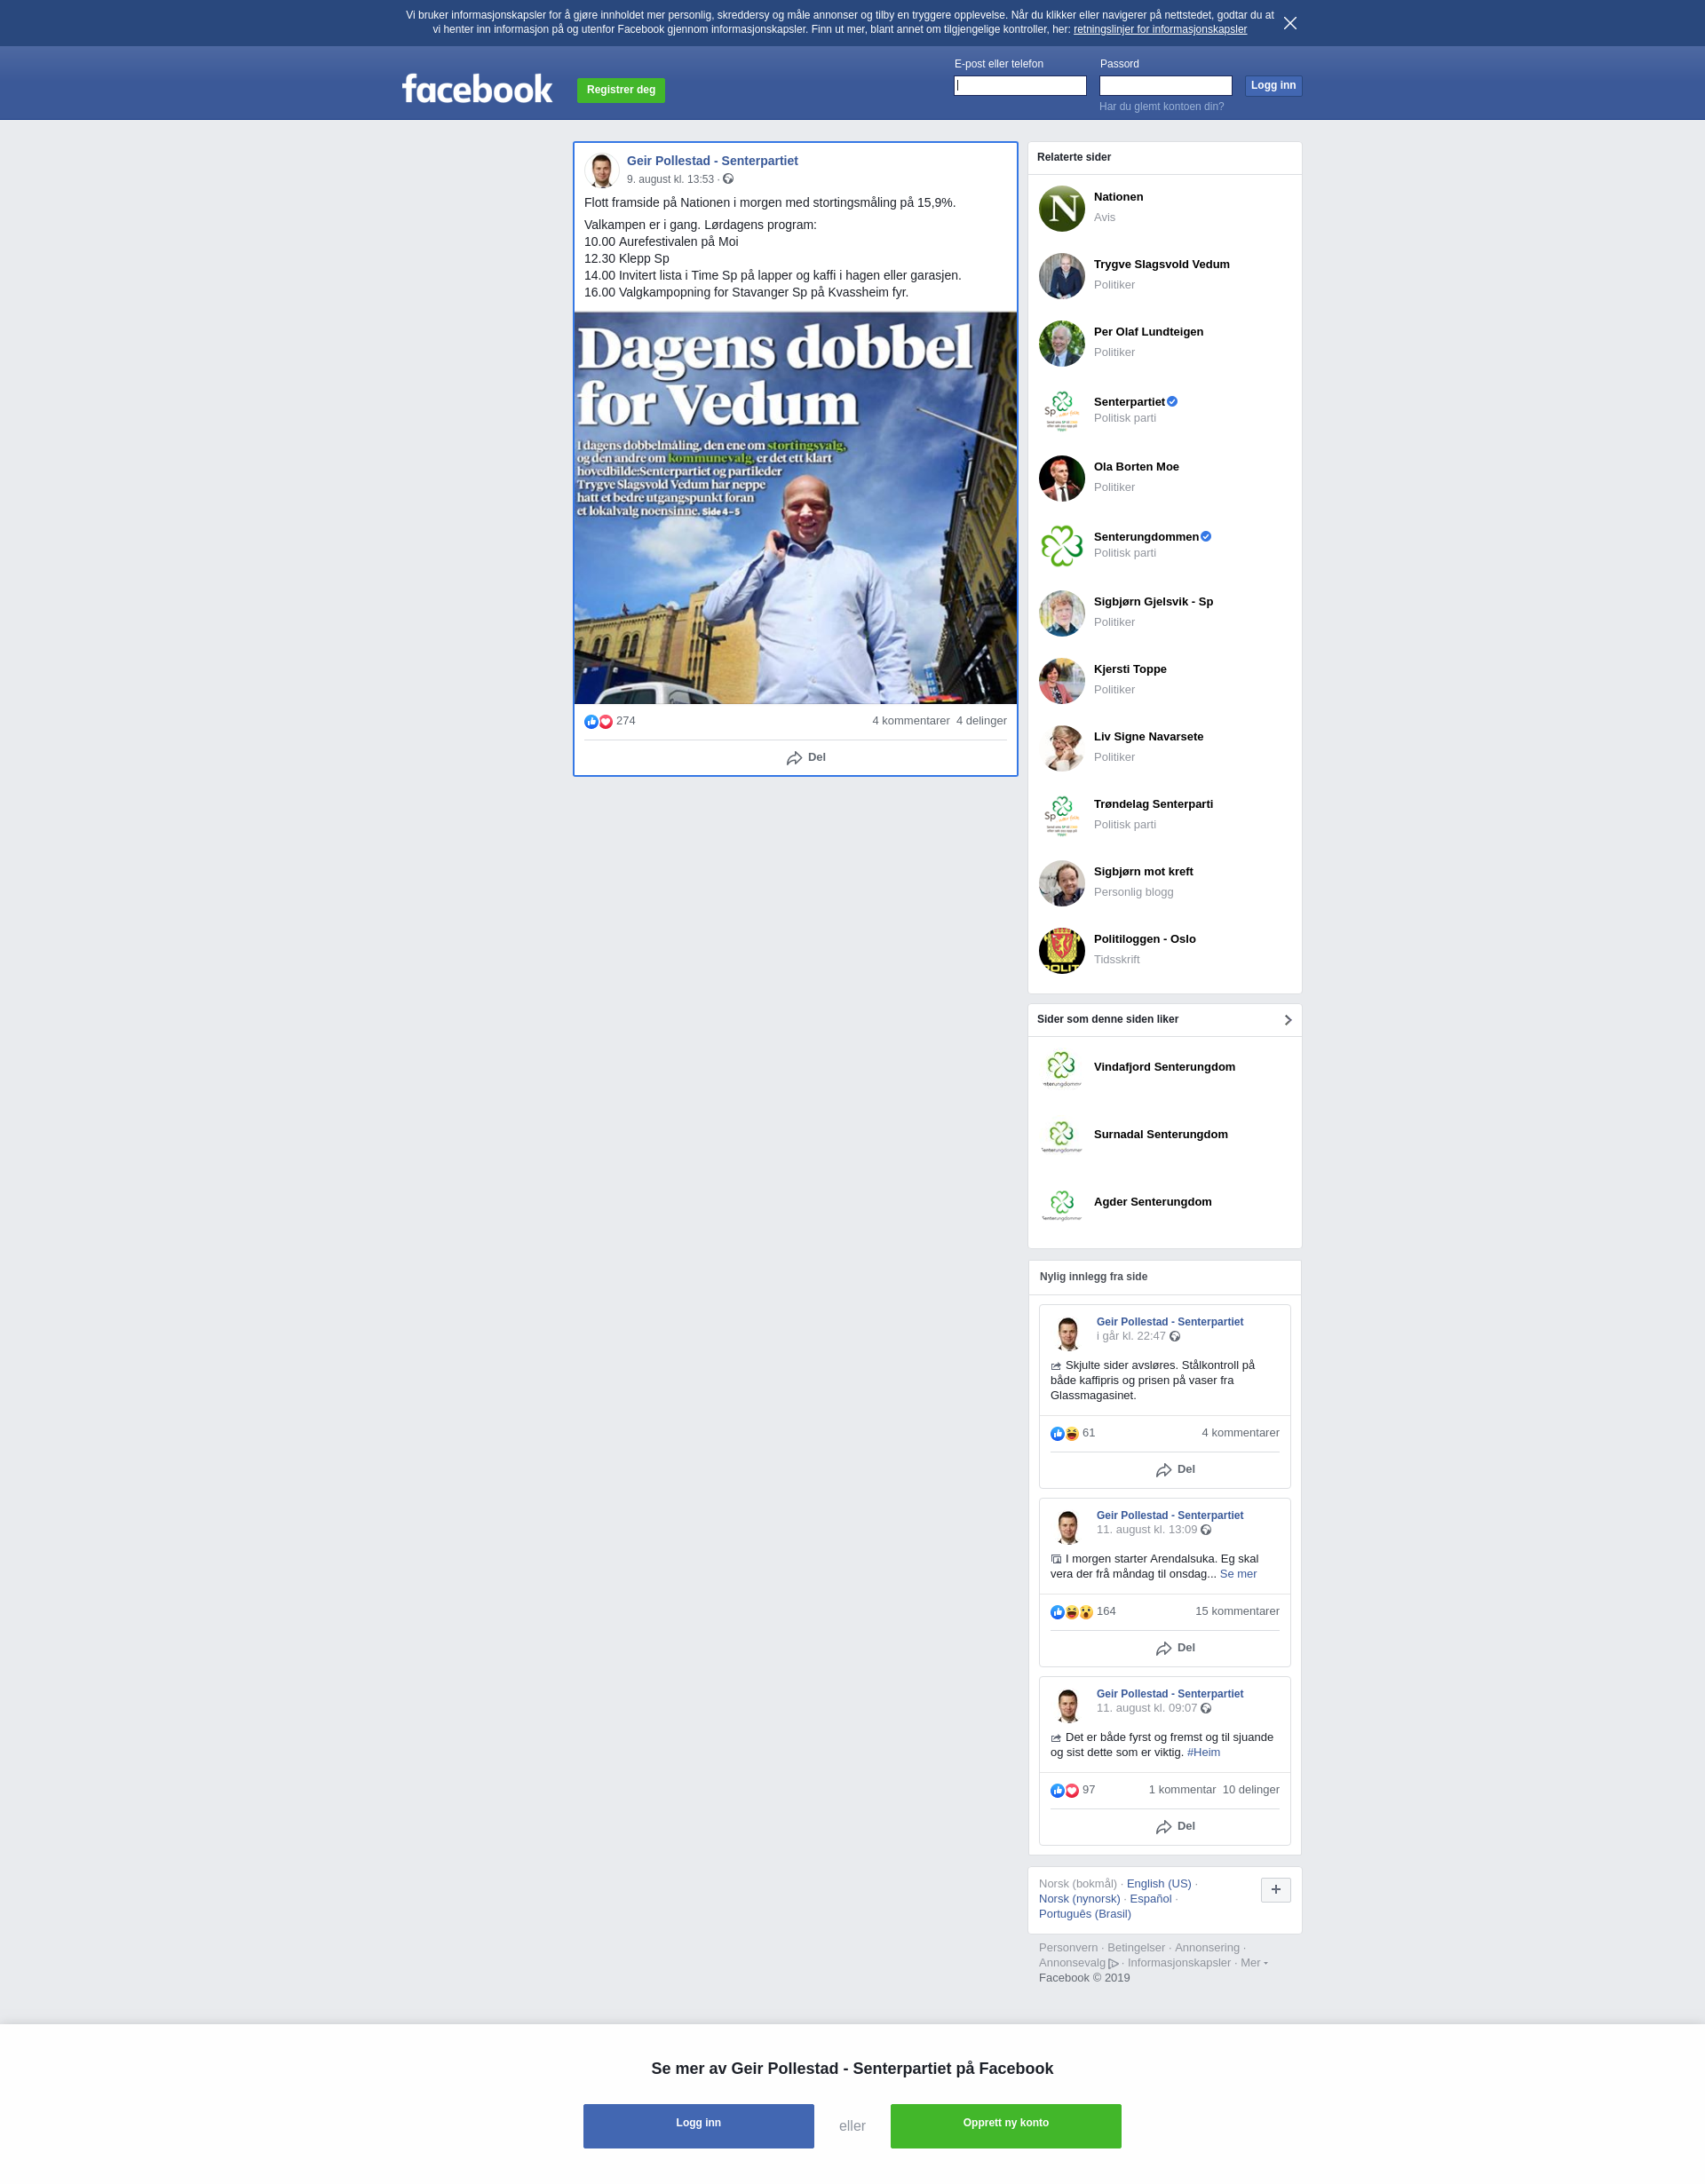Open 10 delinger on the #Heim post
Image resolution: width=1705 pixels, height=2184 pixels.
[x=1251, y=1790]
